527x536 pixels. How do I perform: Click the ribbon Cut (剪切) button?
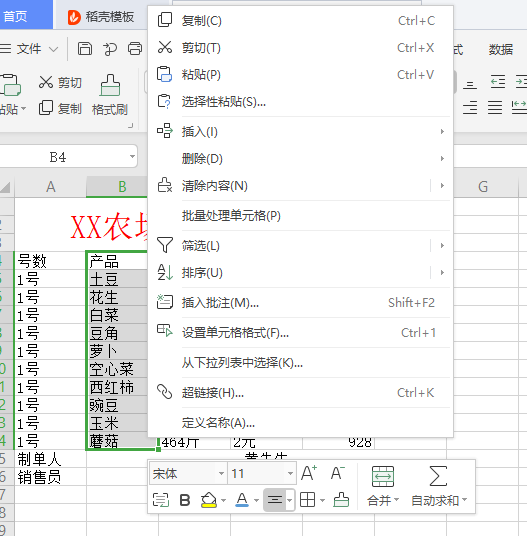pos(60,82)
